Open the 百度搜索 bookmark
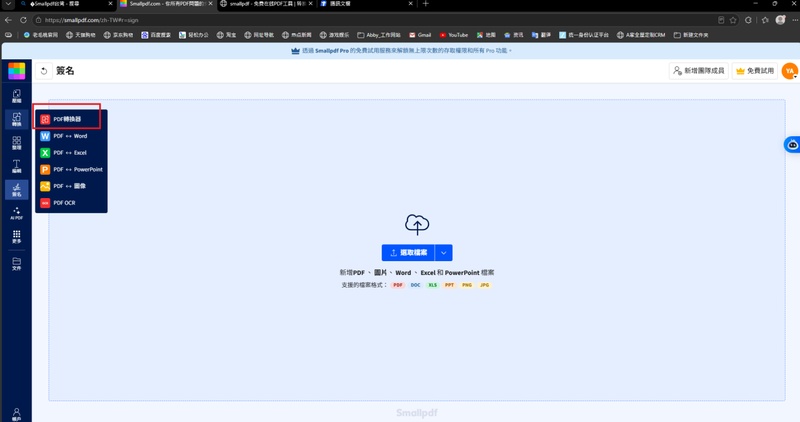This screenshot has height=422, width=800. 156,35
